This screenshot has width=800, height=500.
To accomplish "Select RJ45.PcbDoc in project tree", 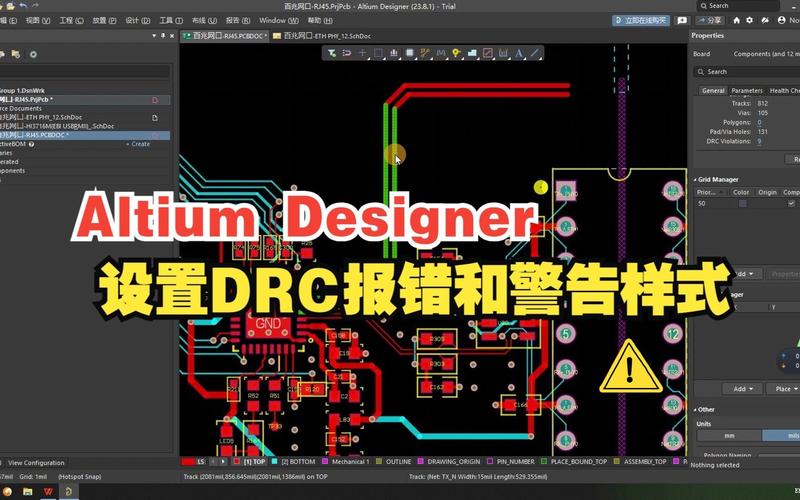I will (x=84, y=135).
